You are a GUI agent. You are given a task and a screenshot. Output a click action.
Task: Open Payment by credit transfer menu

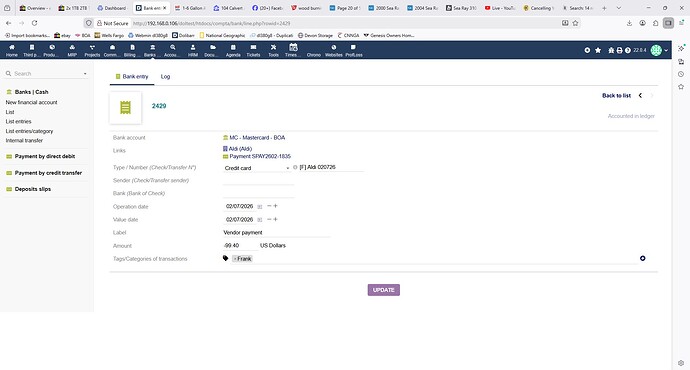[x=48, y=173]
